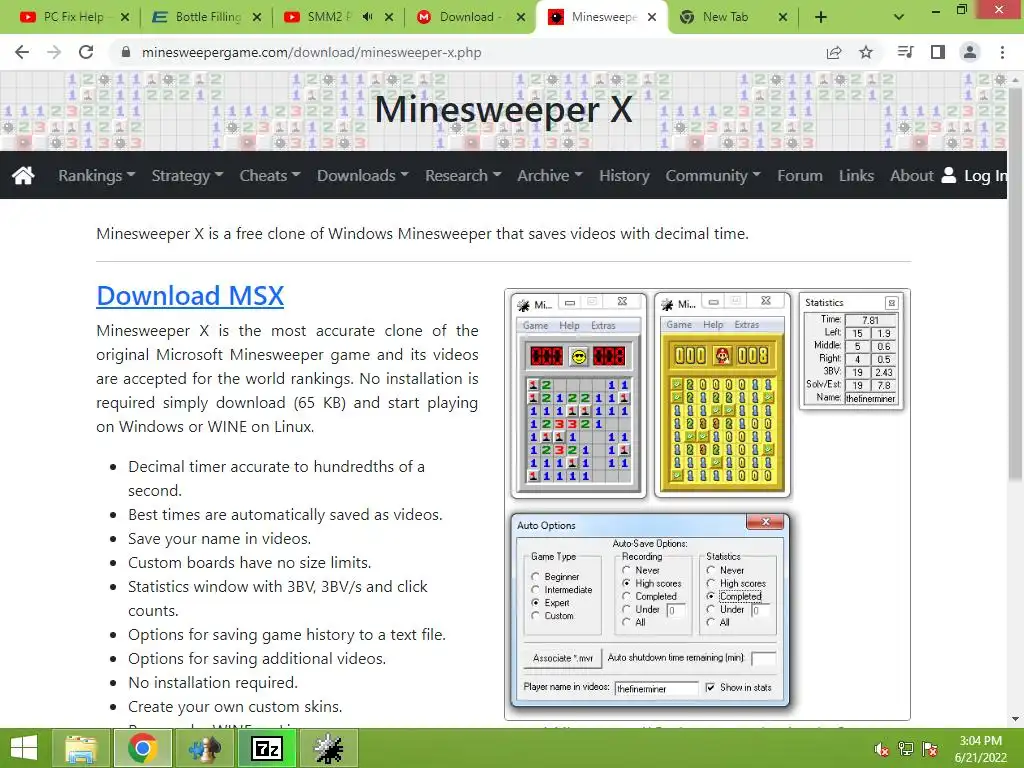Expand the Research dropdown
Screen dimensions: 1024x768
pos(463,176)
